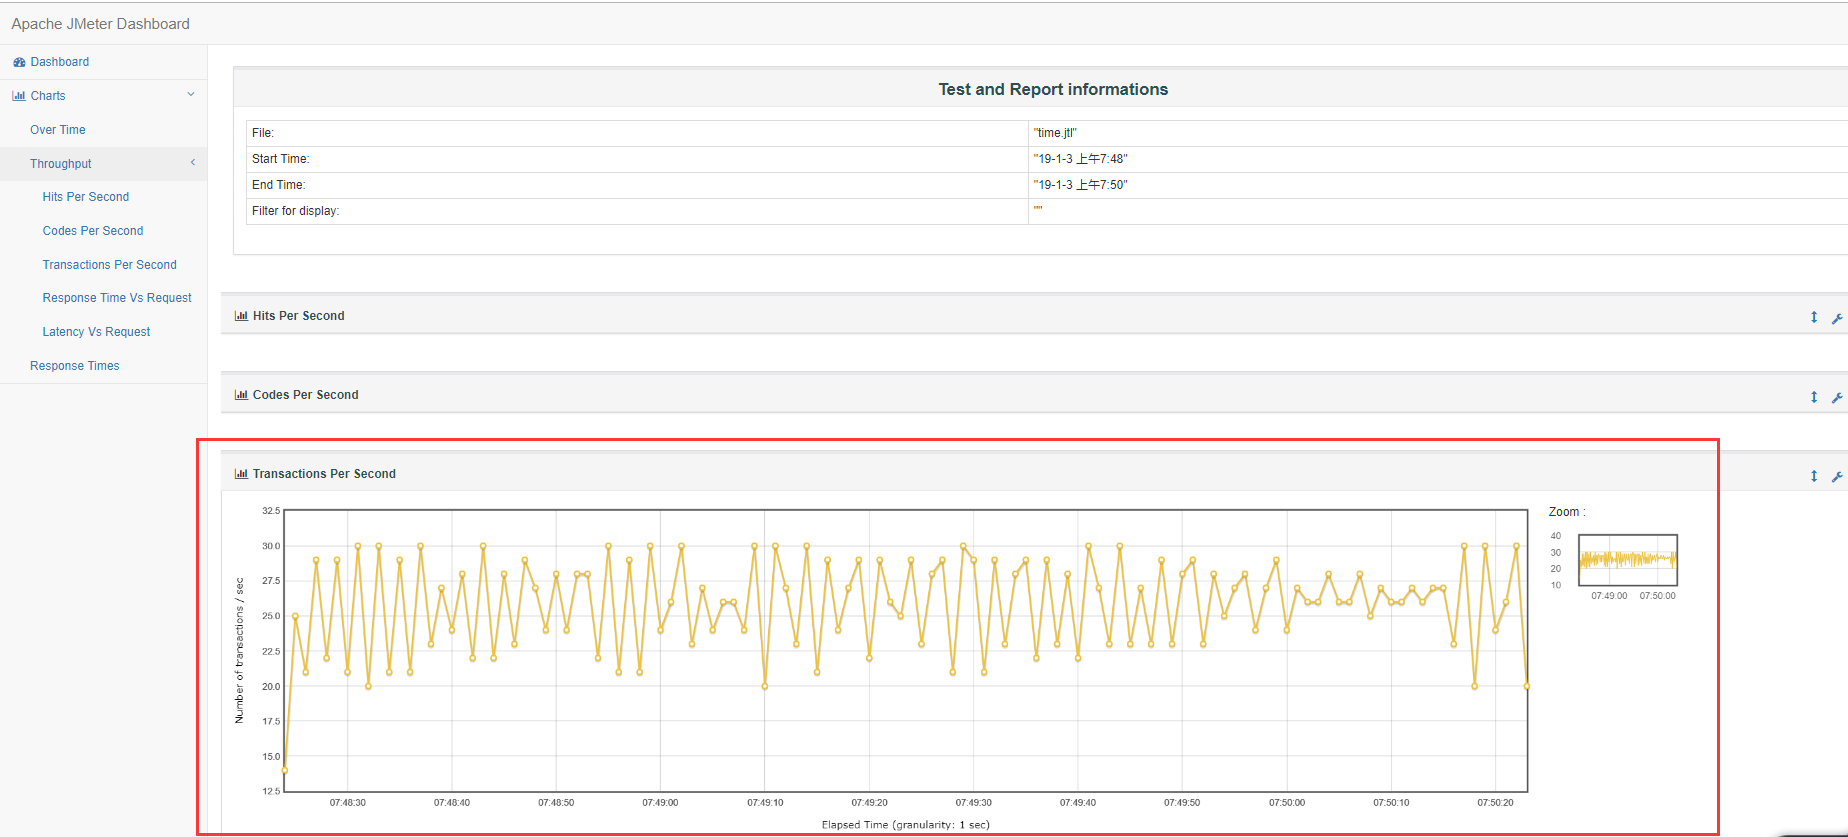The width and height of the screenshot is (1848, 837).
Task: Select Throughput in the sidebar
Action: point(61,164)
